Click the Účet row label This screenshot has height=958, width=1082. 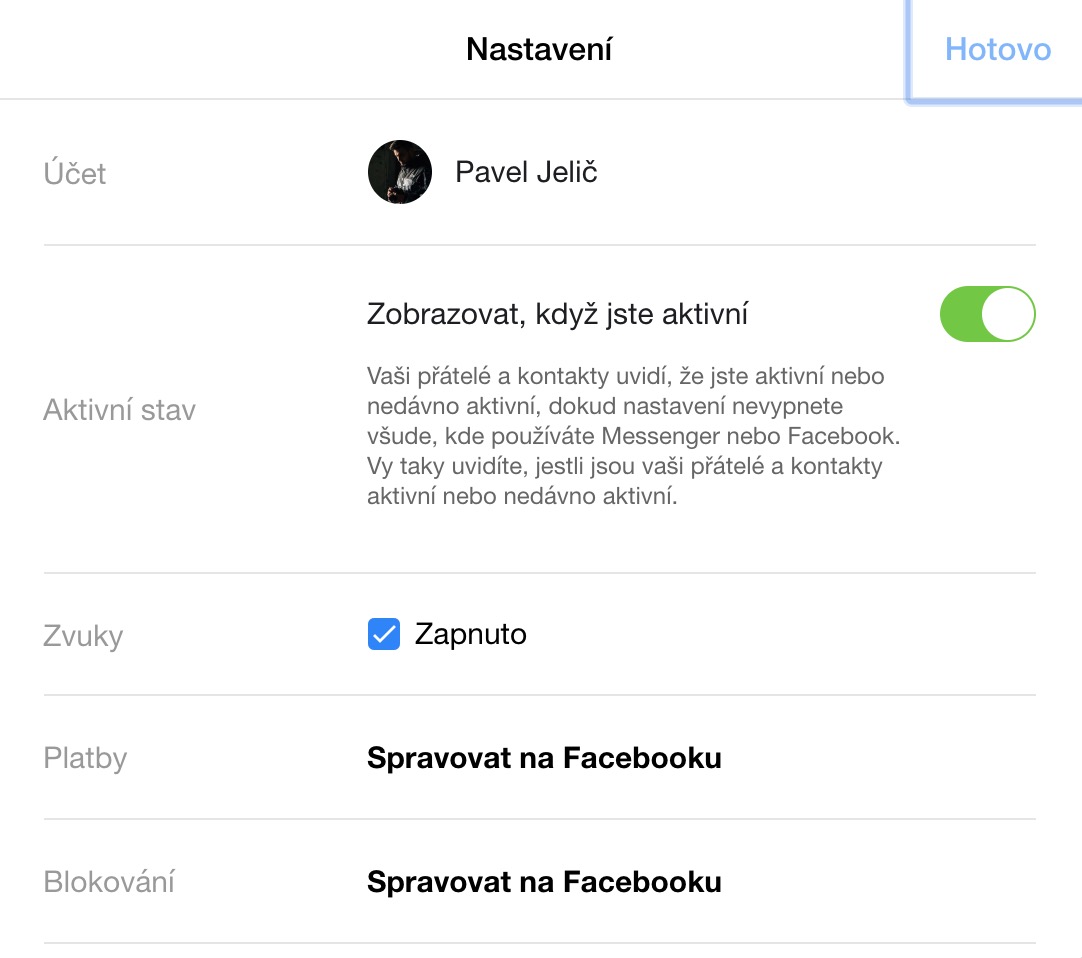click(75, 174)
